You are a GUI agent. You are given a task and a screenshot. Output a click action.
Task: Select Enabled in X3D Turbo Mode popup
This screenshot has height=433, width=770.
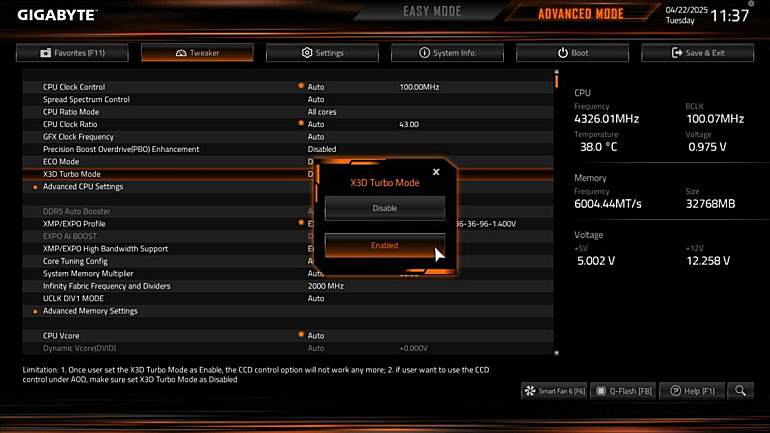(x=385, y=245)
